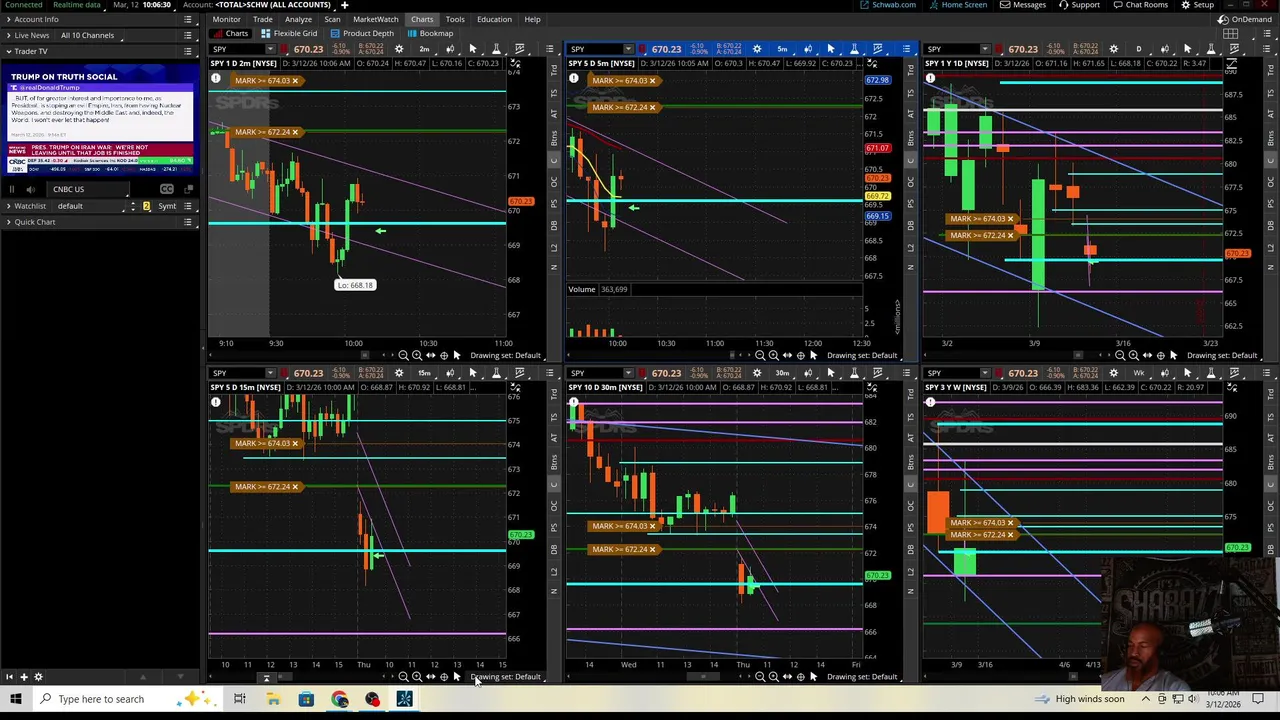Open alert exclamation icon on 2m chart
The image size is (1280, 720).
pyautogui.click(x=215, y=78)
